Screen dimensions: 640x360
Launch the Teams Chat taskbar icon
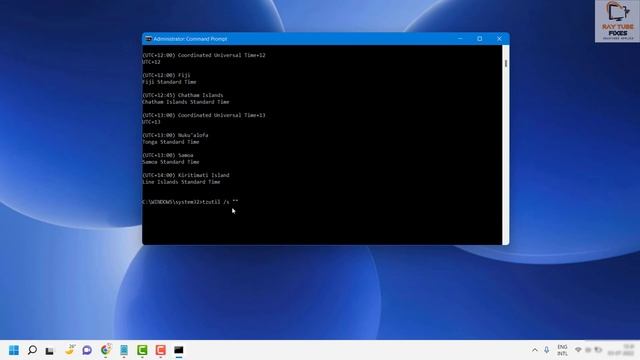(x=87, y=350)
